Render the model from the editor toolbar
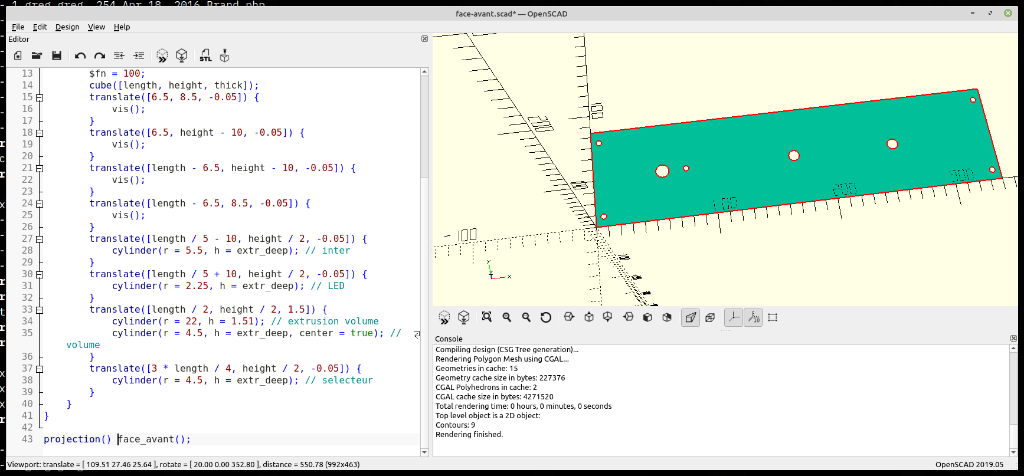This screenshot has height=476, width=1024. point(182,55)
